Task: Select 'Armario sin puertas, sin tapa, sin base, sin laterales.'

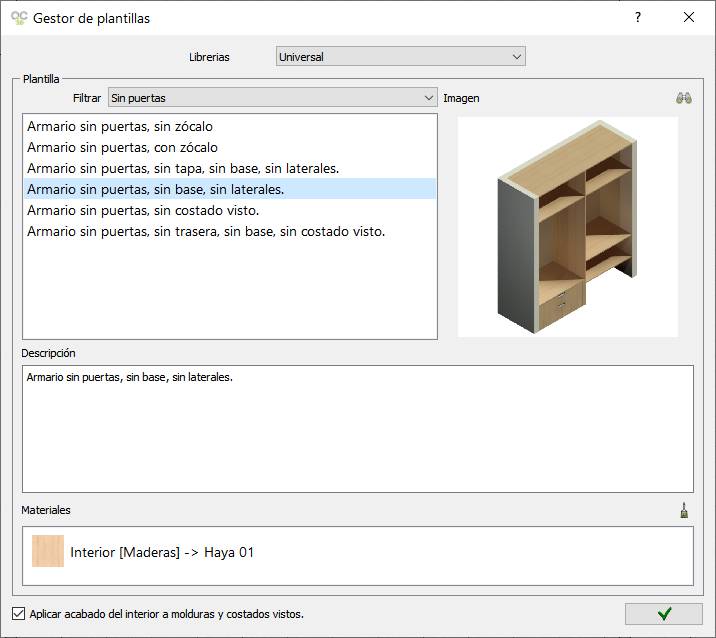Action: pyautogui.click(x=230, y=168)
